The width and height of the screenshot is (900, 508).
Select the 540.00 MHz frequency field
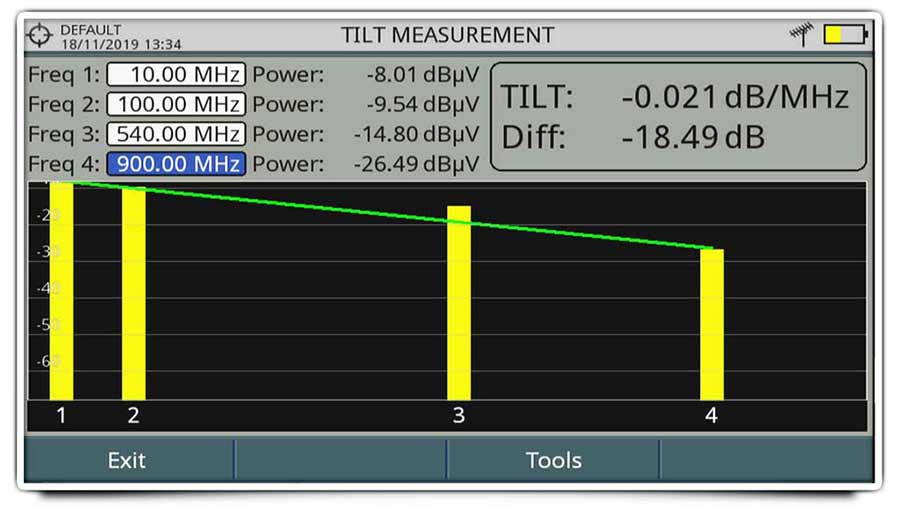click(176, 134)
